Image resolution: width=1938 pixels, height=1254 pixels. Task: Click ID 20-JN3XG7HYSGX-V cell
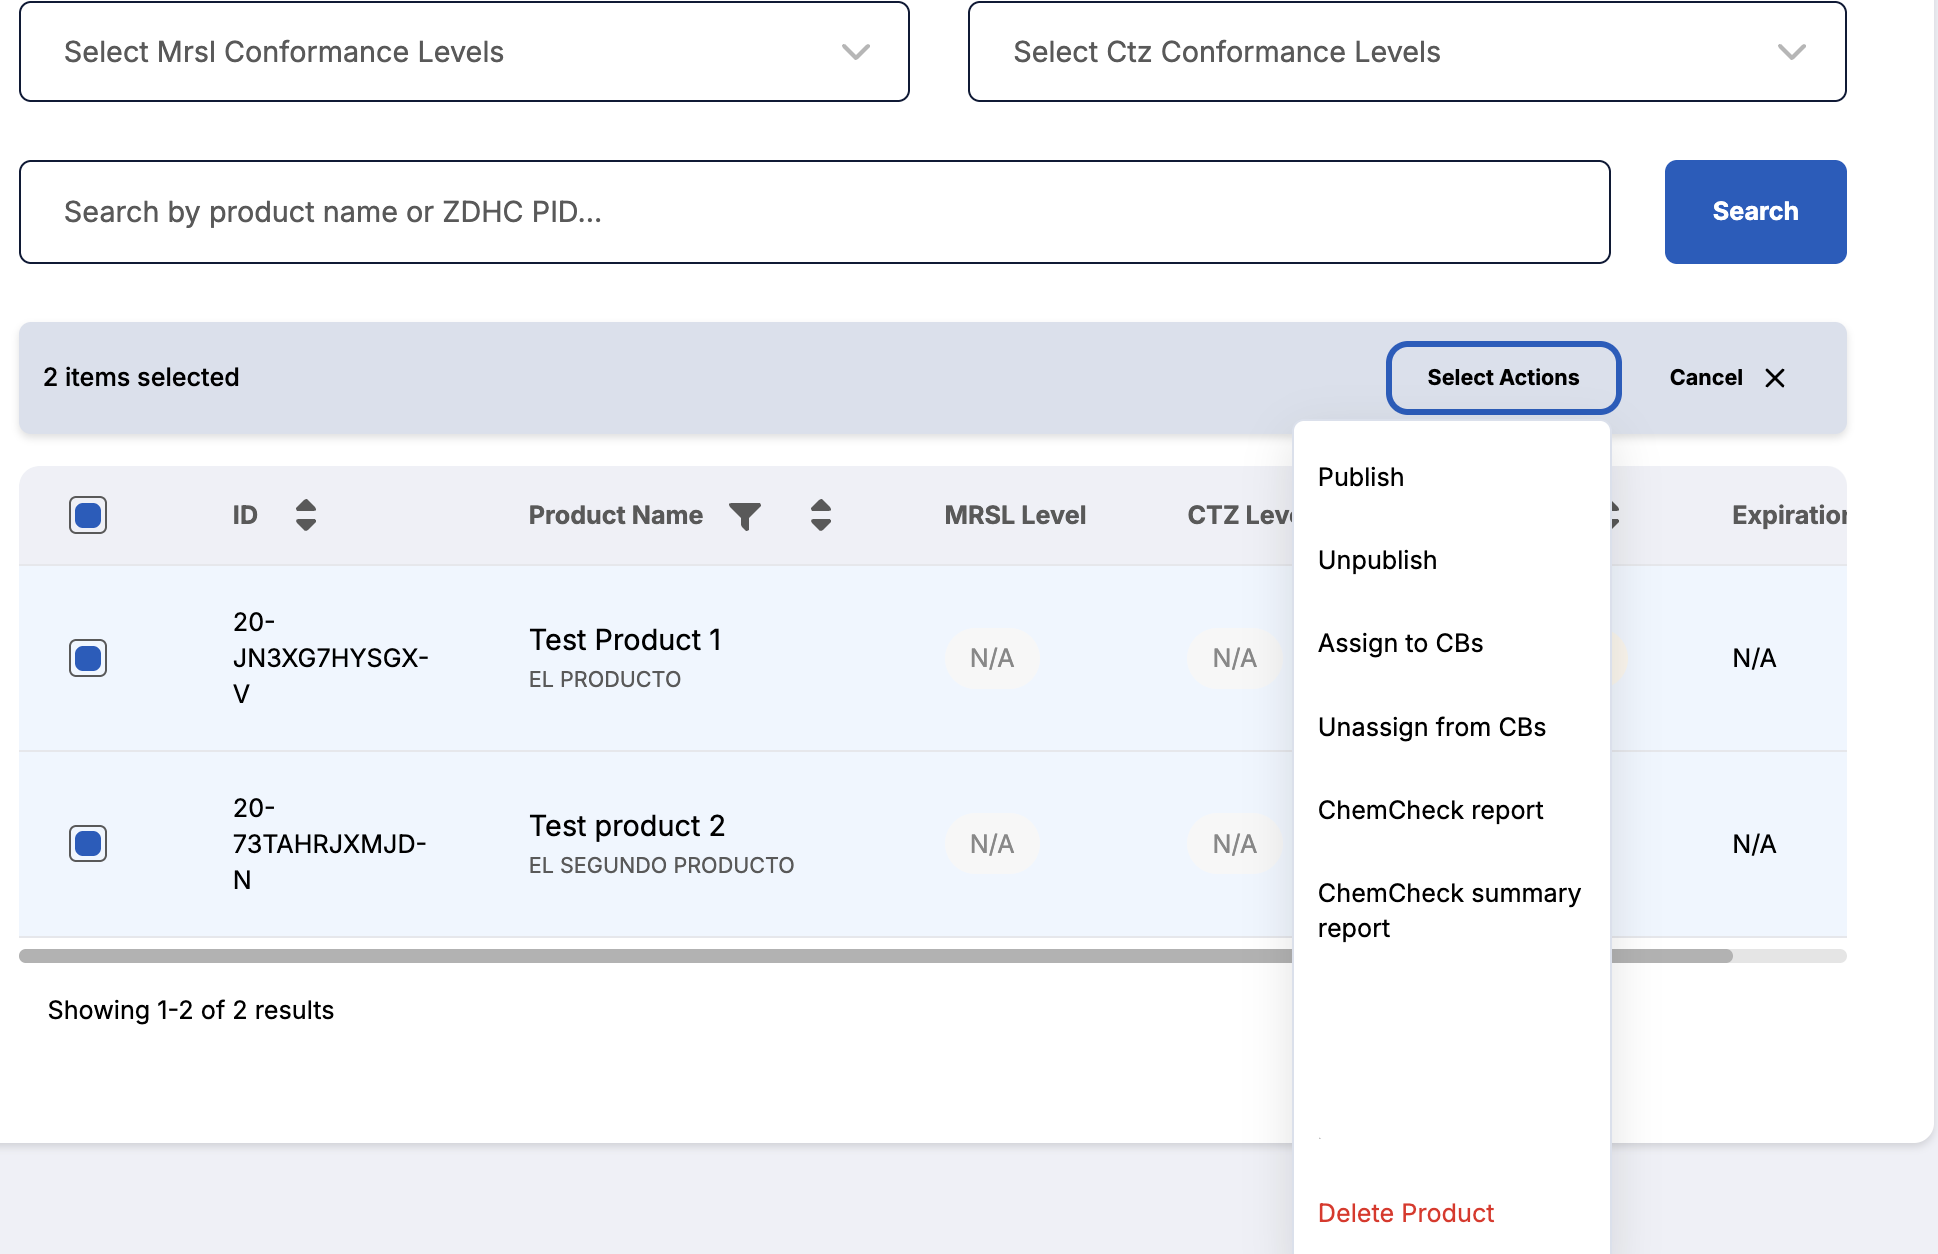click(330, 658)
